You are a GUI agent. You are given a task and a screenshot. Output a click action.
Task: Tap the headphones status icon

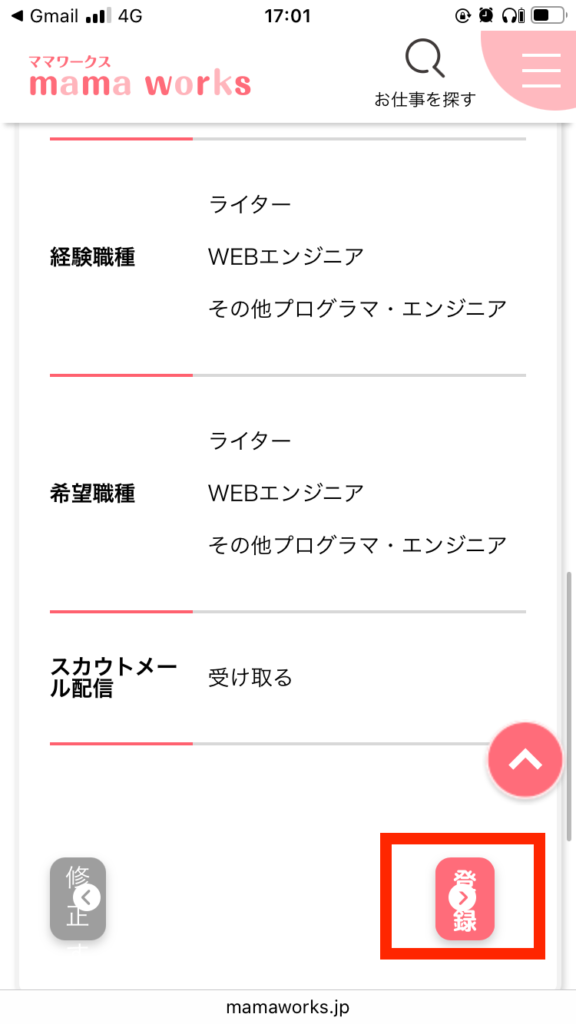click(x=511, y=16)
